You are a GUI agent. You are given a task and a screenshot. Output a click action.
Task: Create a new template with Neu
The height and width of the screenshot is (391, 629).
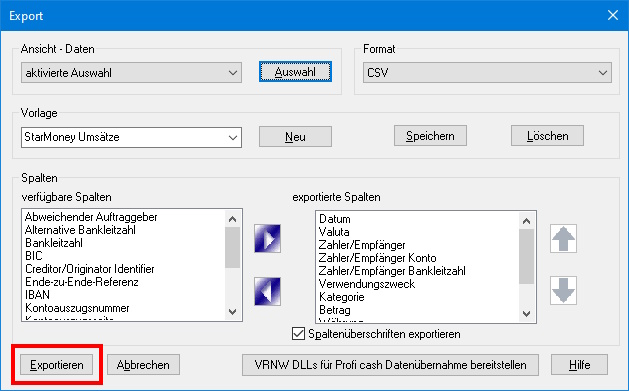pyautogui.click(x=295, y=136)
